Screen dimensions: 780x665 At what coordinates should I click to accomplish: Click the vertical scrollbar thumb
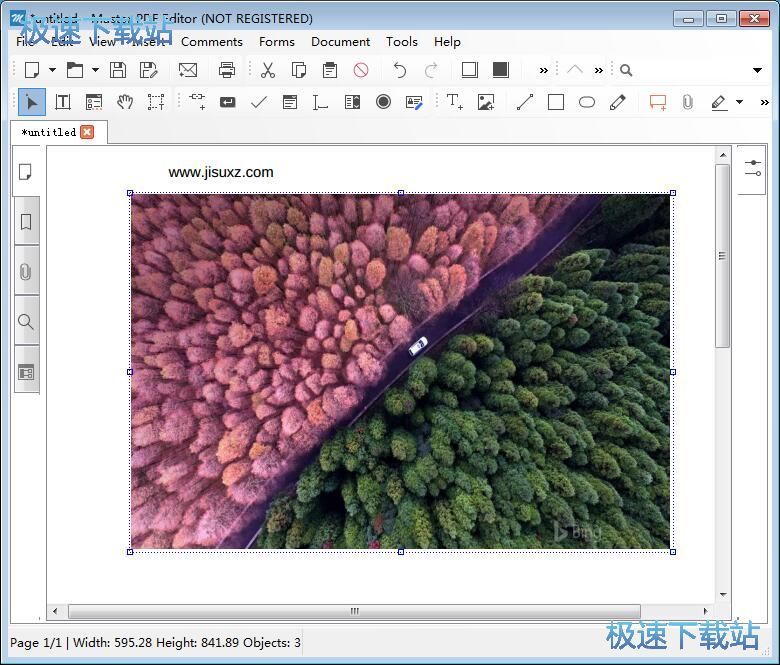(723, 256)
